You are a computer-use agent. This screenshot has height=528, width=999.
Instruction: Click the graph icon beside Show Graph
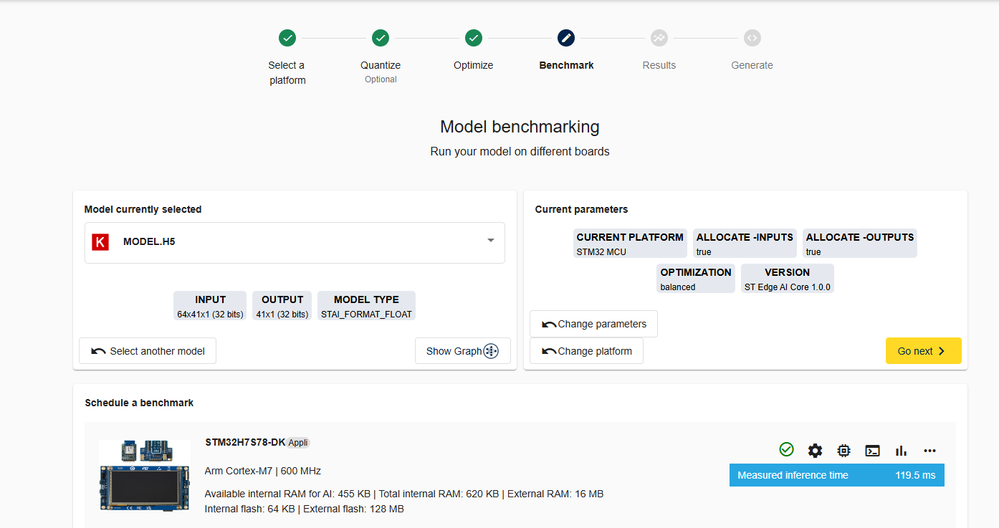pos(491,351)
